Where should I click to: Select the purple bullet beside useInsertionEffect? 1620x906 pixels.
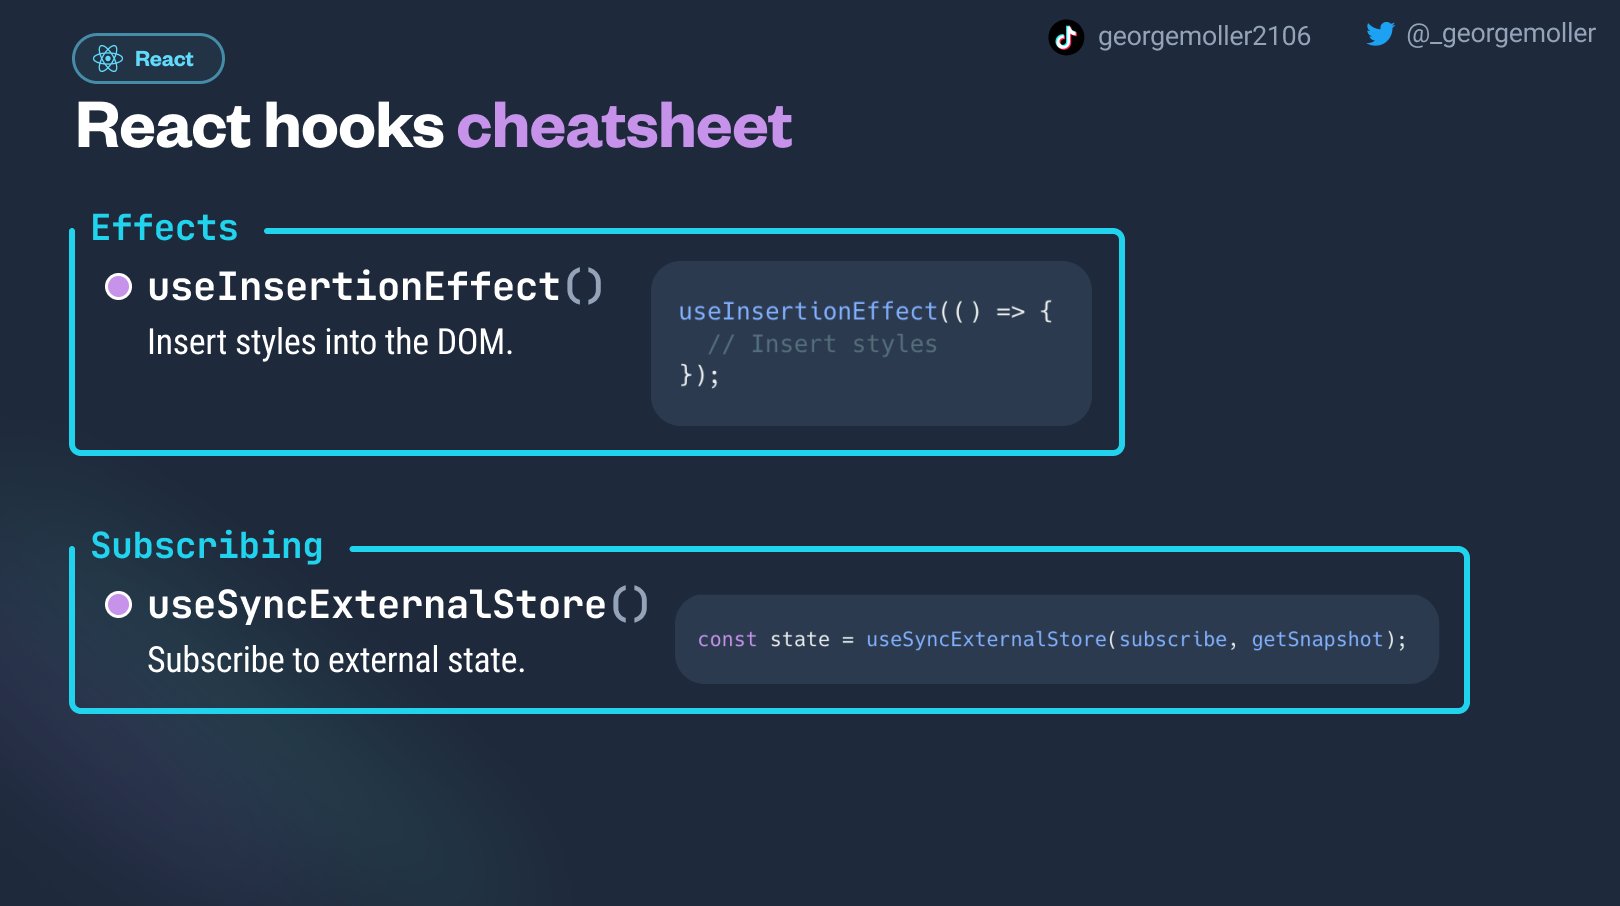pyautogui.click(x=118, y=287)
